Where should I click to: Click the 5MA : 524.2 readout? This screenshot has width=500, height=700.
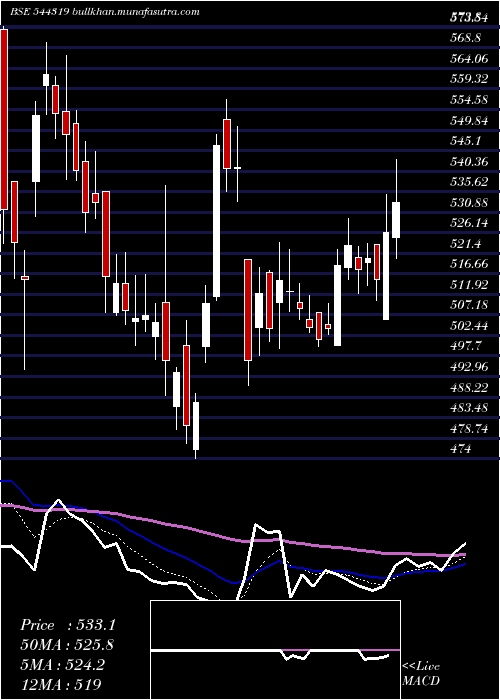[62, 665]
